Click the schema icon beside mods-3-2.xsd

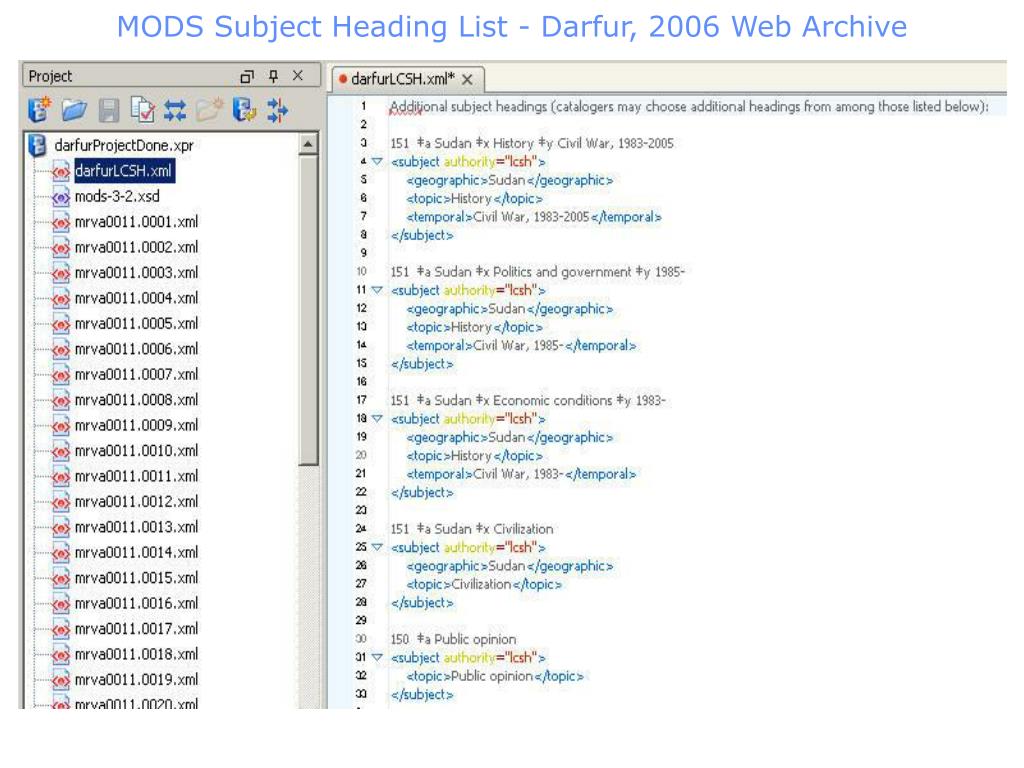coord(60,197)
